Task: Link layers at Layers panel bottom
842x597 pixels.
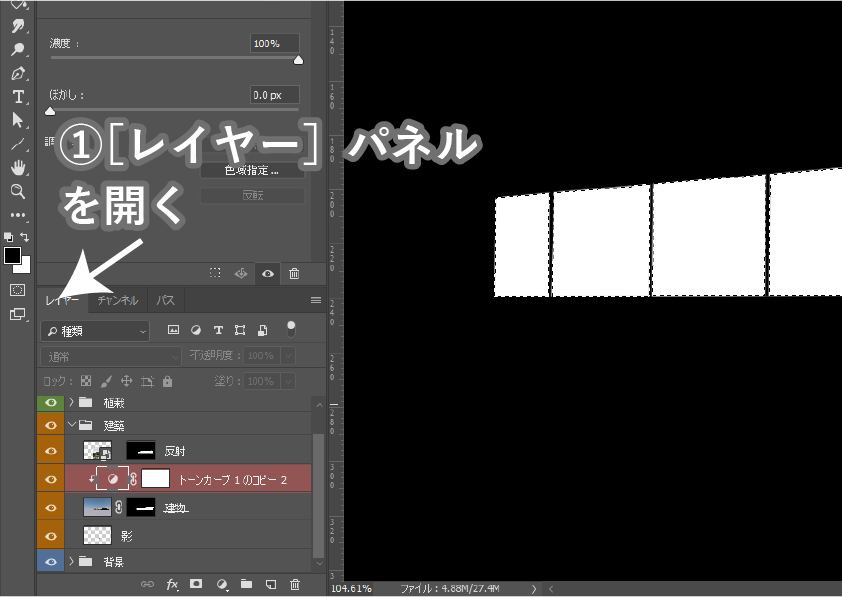Action: [x=147, y=584]
